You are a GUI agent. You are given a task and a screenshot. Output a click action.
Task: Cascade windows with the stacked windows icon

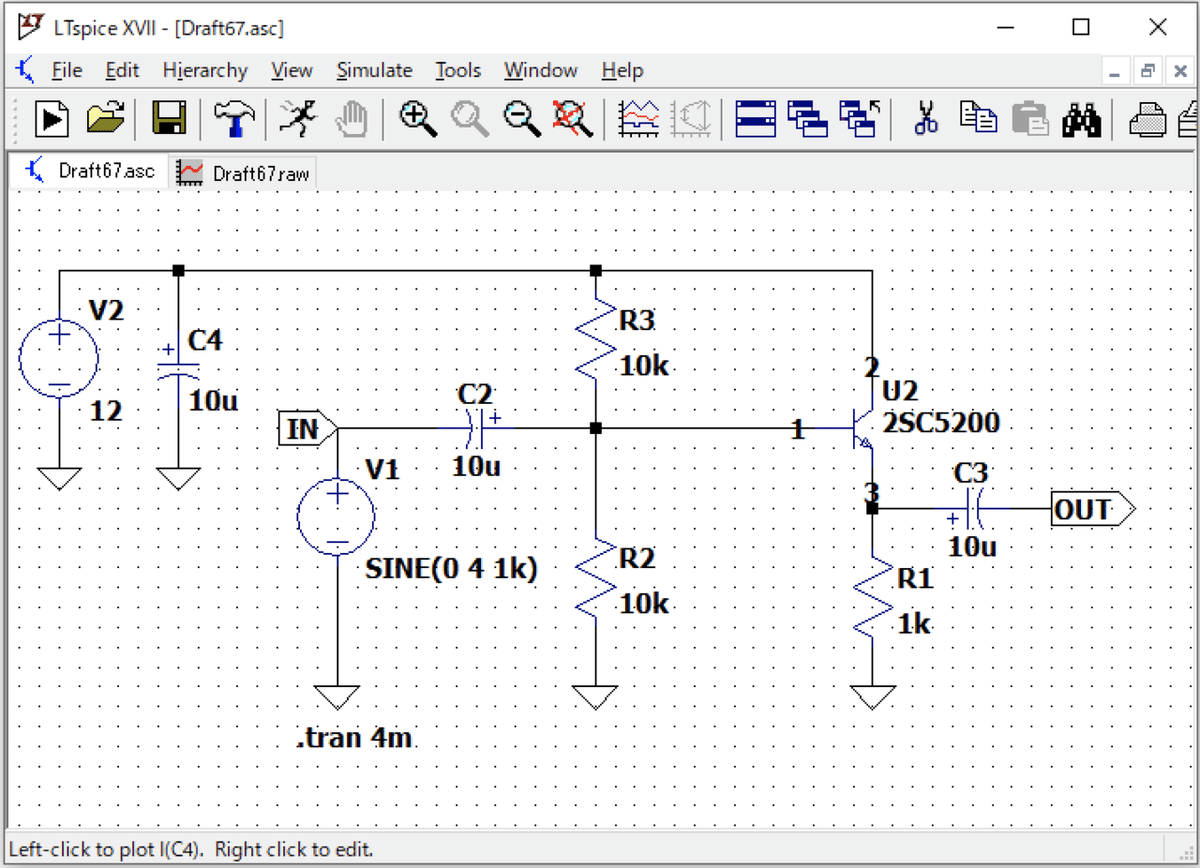(x=809, y=119)
